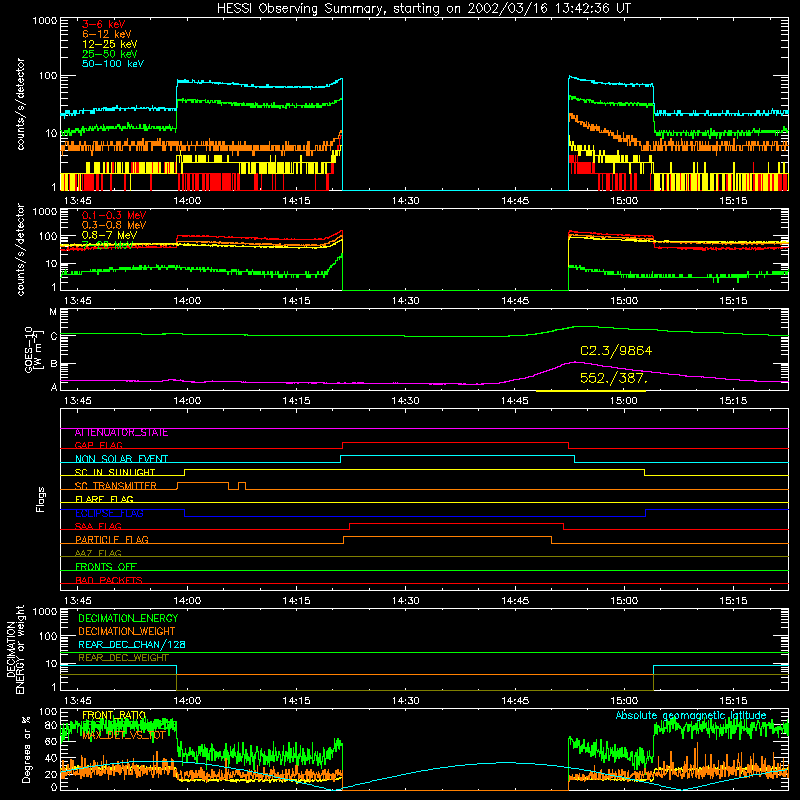Click the 14:15 tick label under the keV count-rate panel
Viewport: 800px width, 800px height.
(296, 201)
